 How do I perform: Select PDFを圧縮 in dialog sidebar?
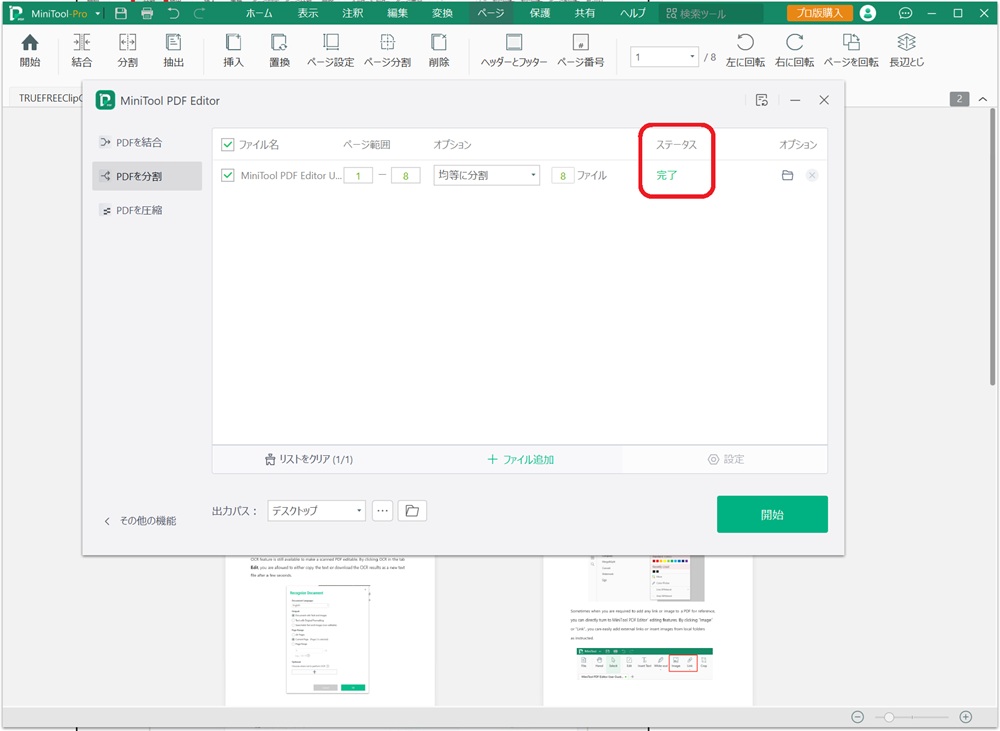click(147, 210)
